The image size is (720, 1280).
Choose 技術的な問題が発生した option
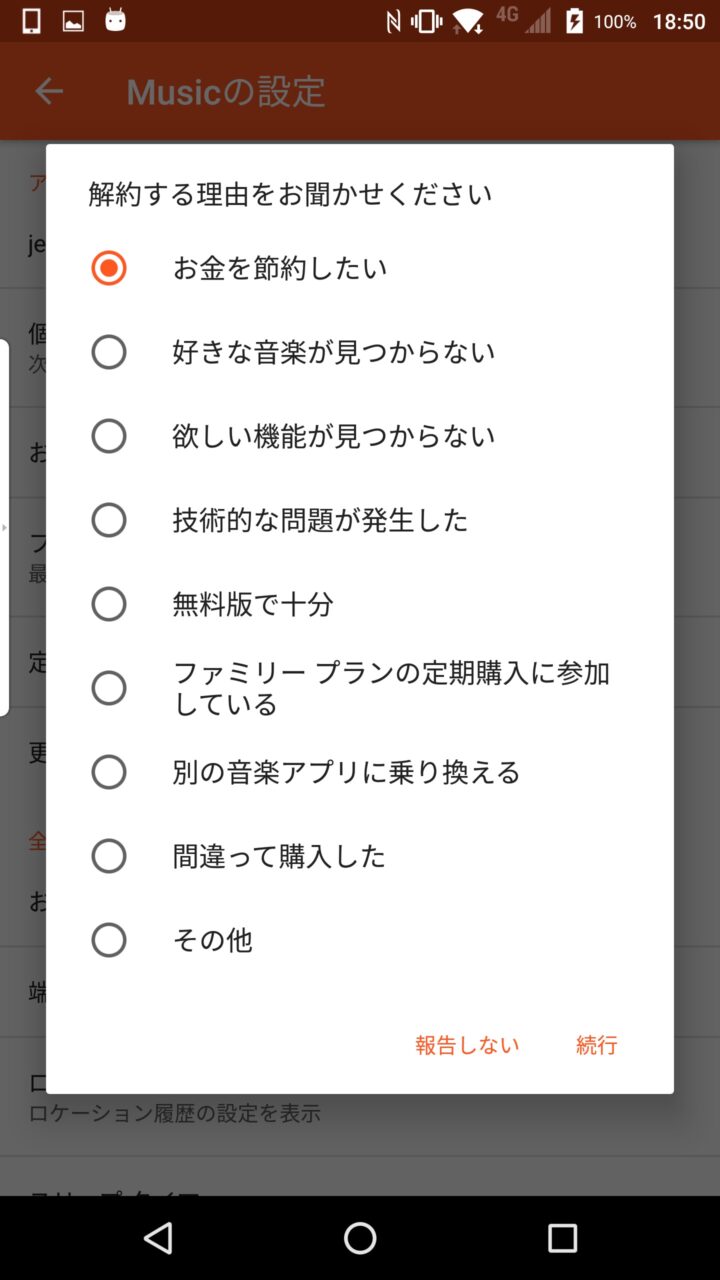pos(109,520)
